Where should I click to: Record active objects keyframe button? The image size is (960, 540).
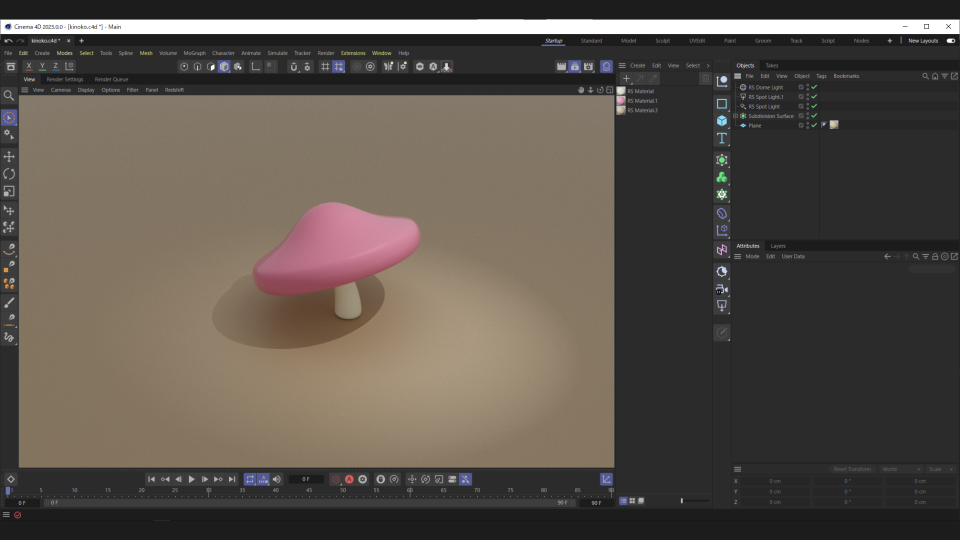pos(336,479)
